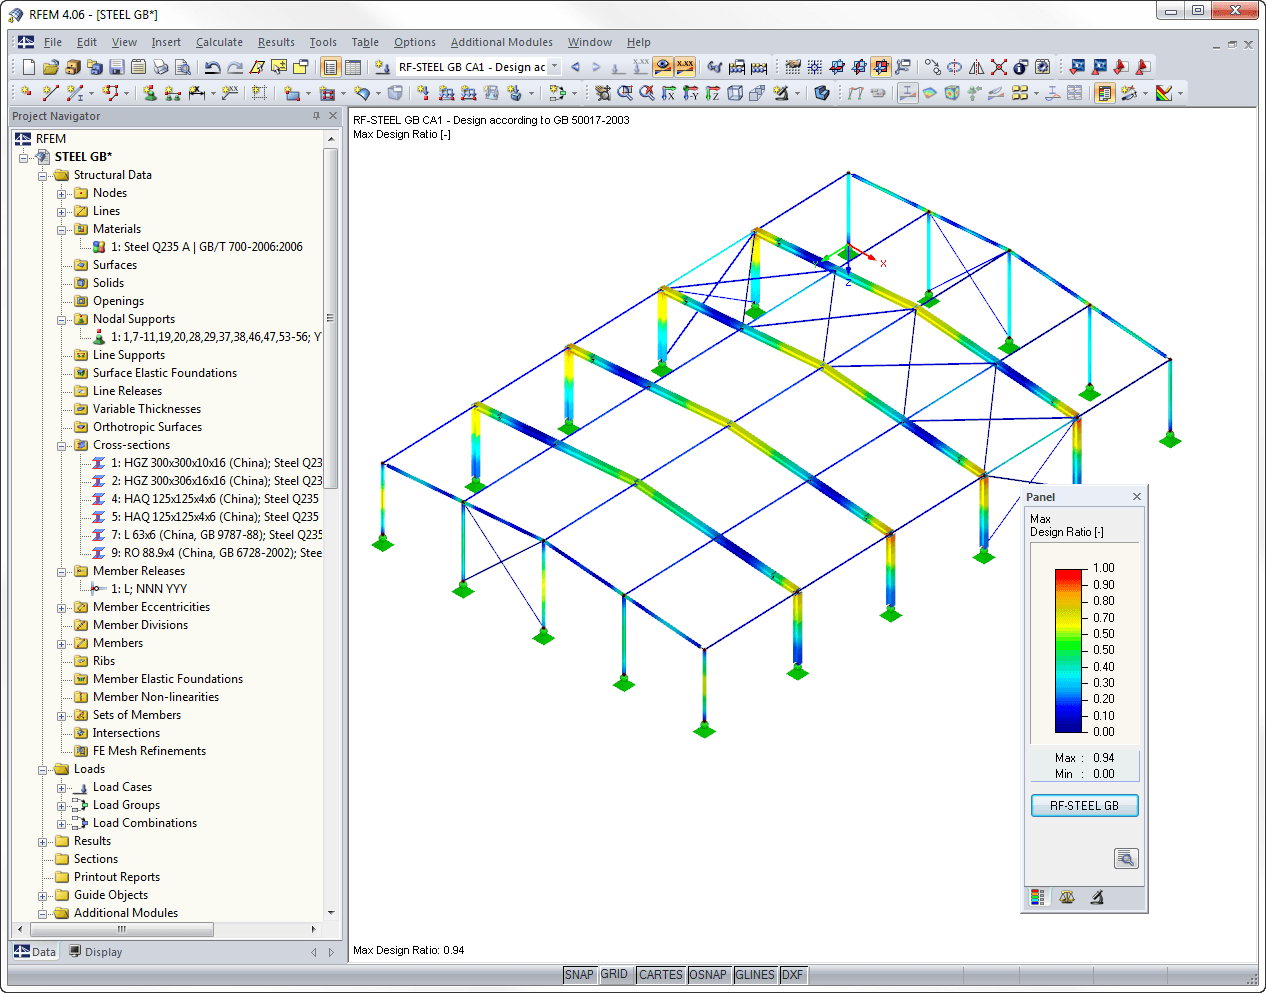Toggle GLINES in status bar
Image resolution: width=1266 pixels, height=993 pixels.
tap(755, 975)
